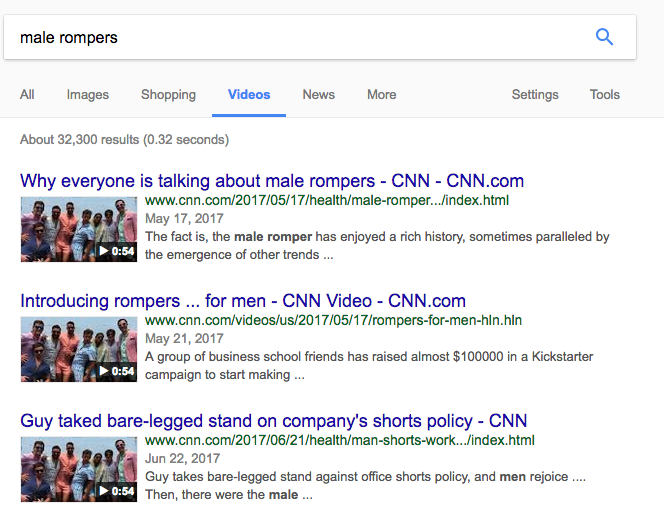Play the second result's 0:54 video badge
The width and height of the screenshot is (664, 522).
pos(117,372)
